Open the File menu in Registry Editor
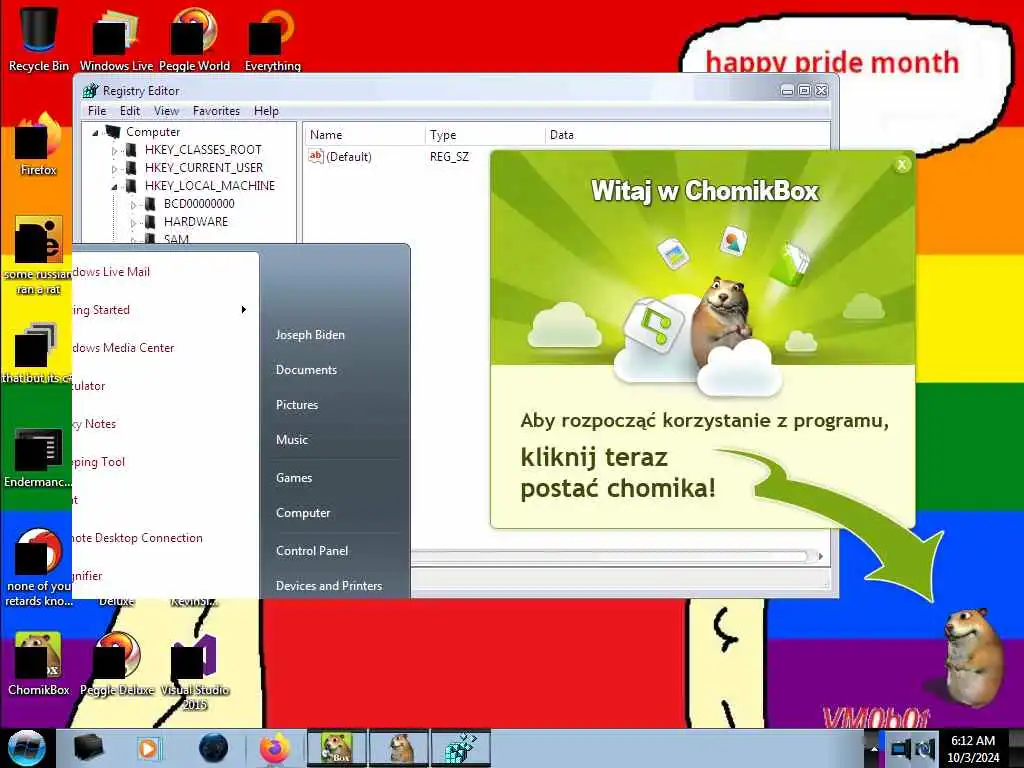Screen dimensions: 1024x768 pyautogui.click(x=97, y=111)
